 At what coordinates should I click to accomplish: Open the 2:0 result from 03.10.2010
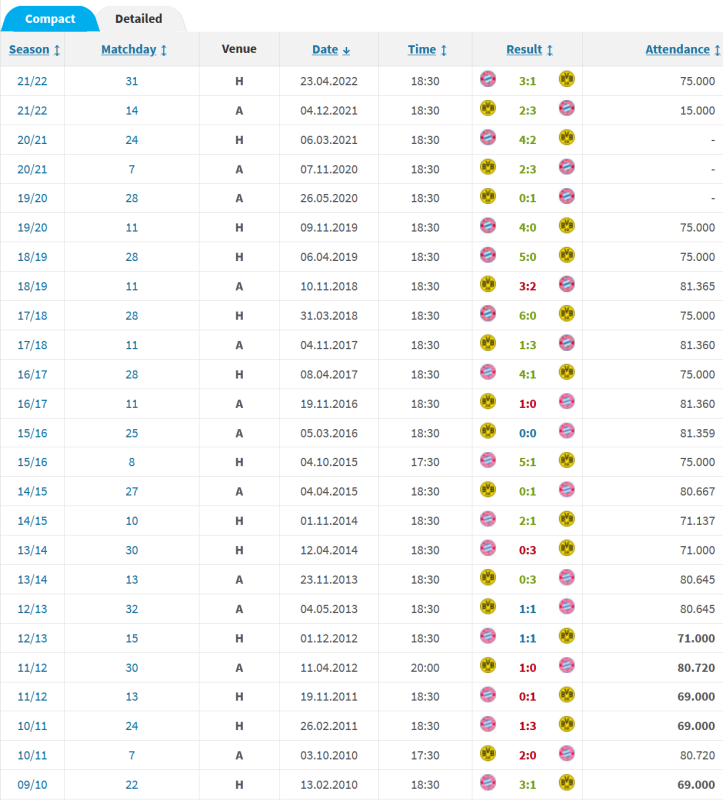(528, 756)
